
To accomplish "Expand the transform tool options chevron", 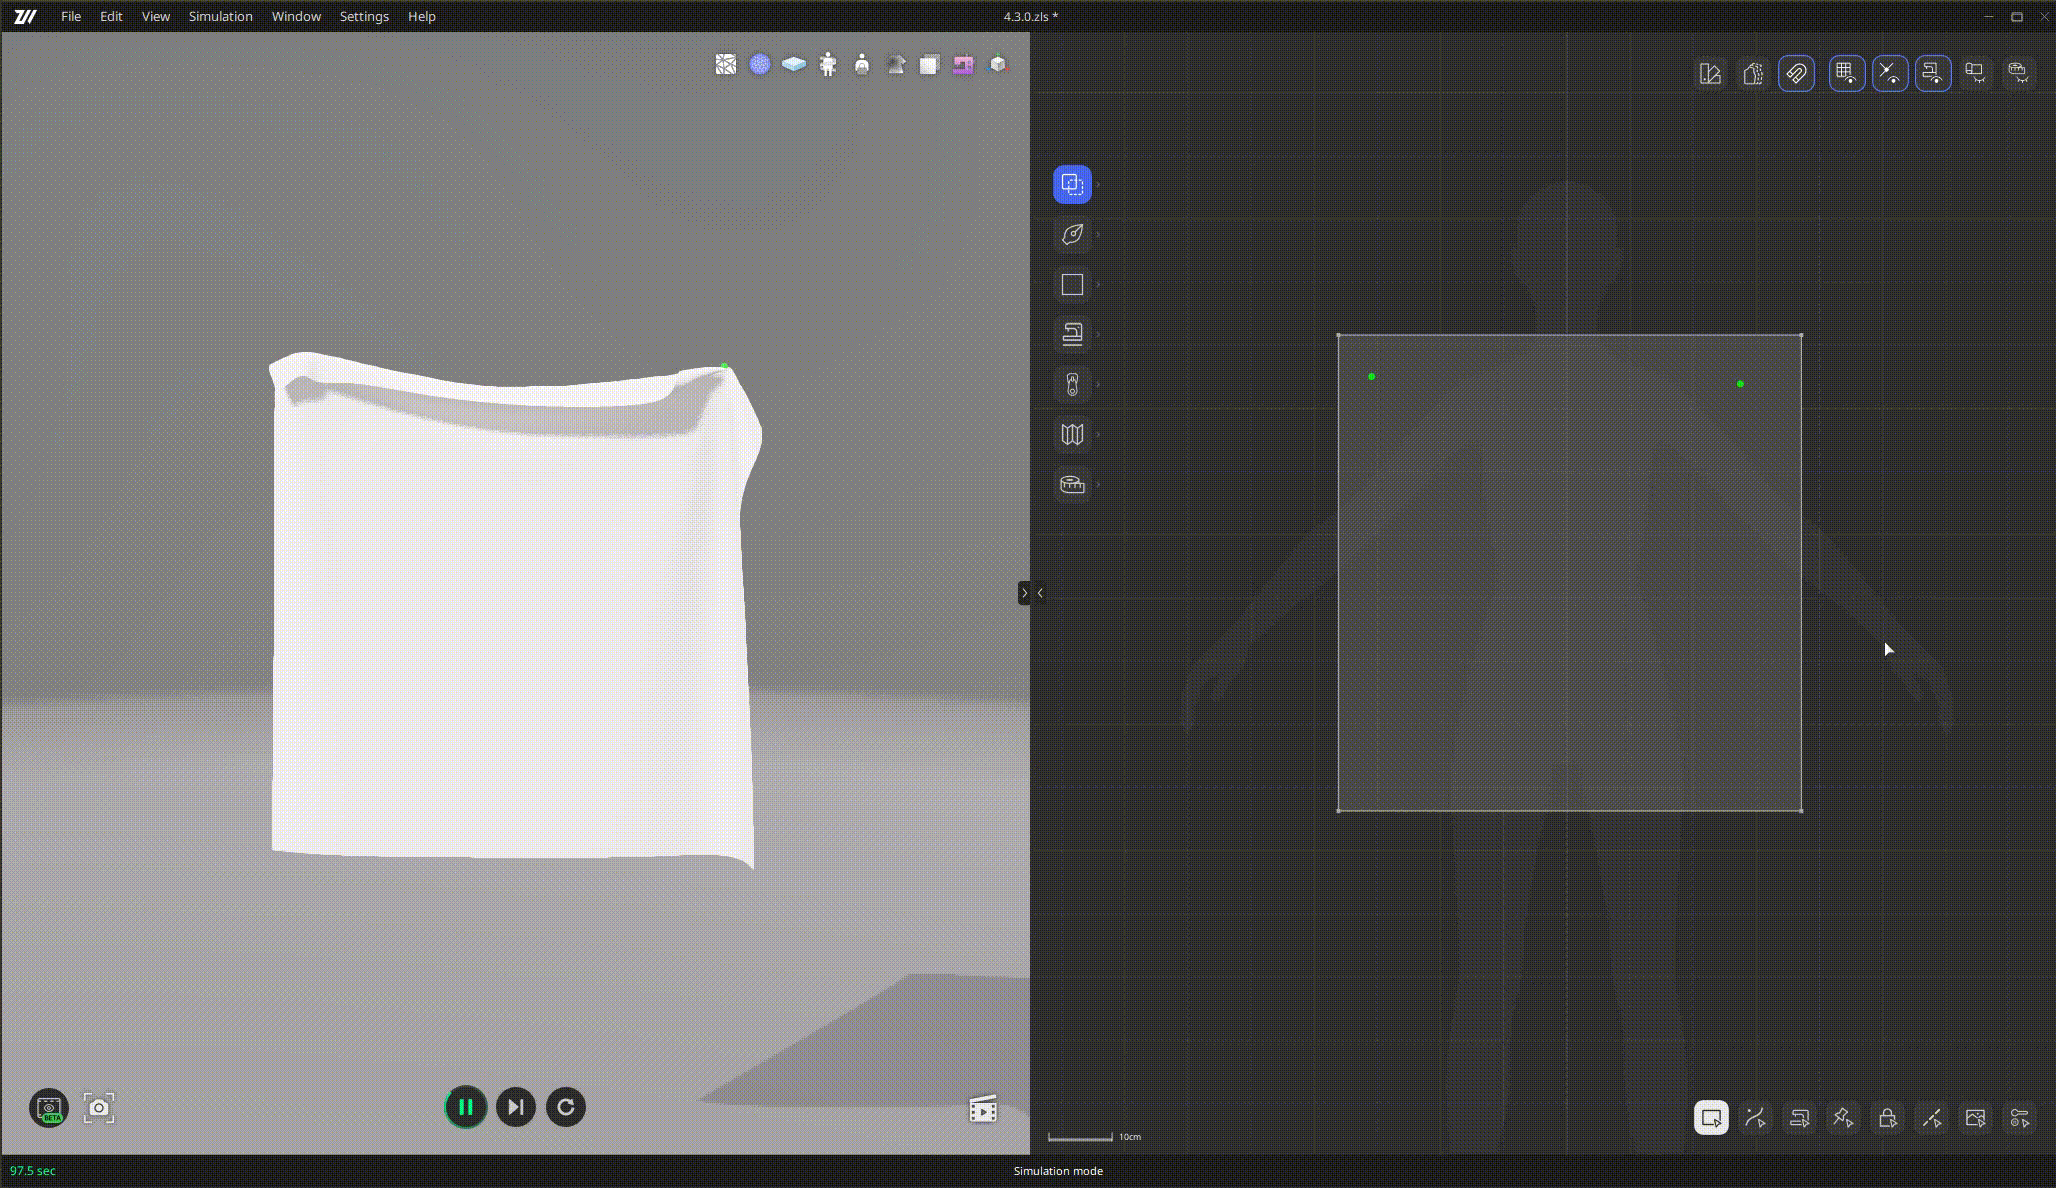I will pos(1097,183).
